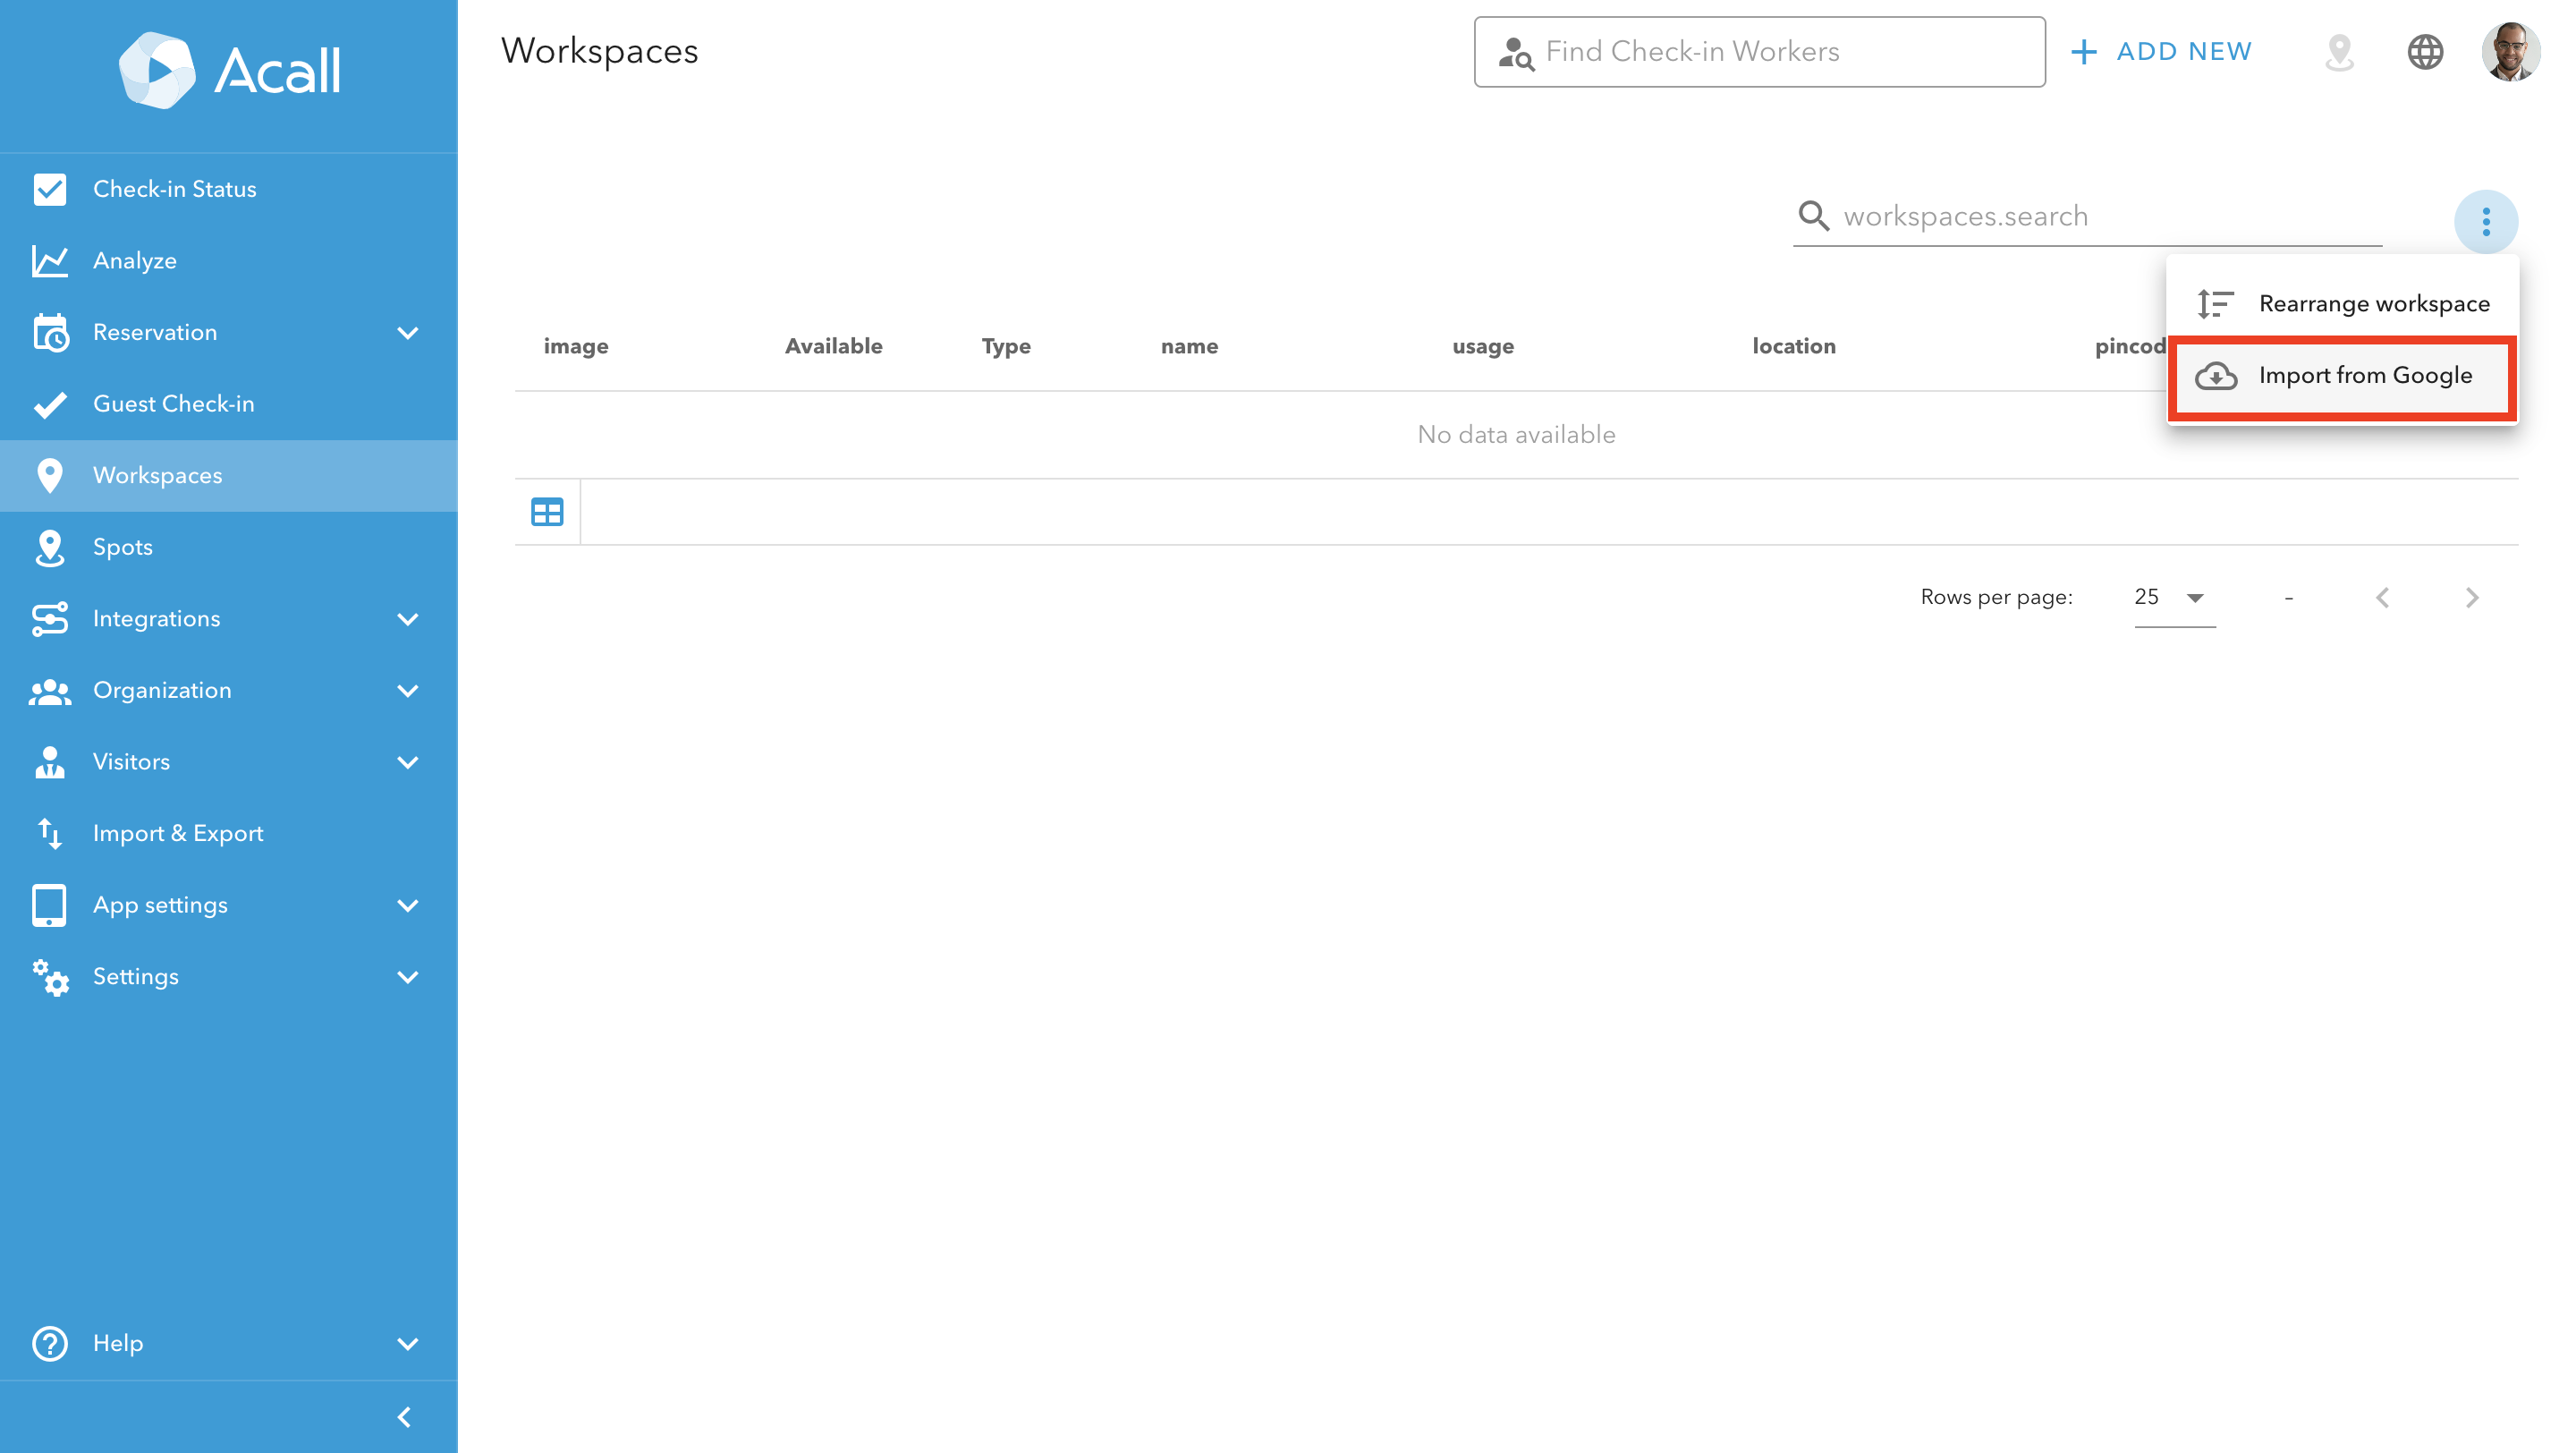Viewport: 2576px width, 1453px height.
Task: Click the Acall logo
Action: coord(228,70)
